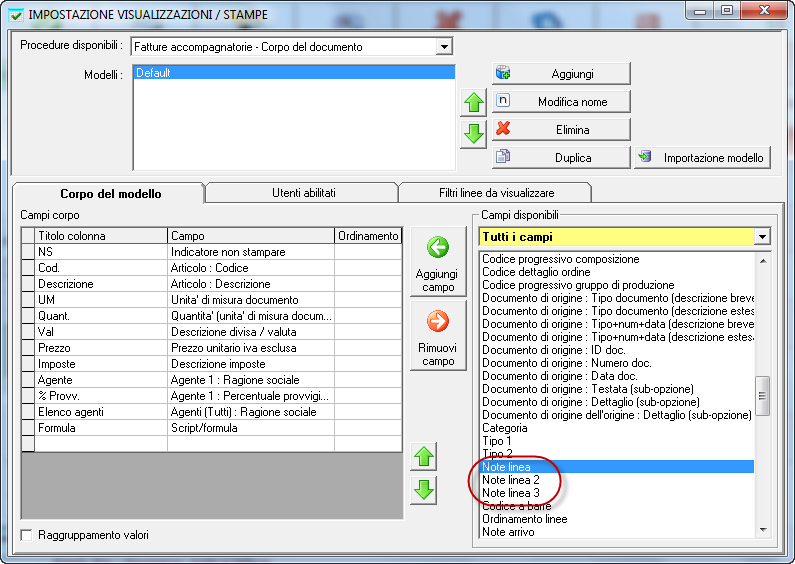
Task: Click the Importazione modello icon
Action: 645,156
